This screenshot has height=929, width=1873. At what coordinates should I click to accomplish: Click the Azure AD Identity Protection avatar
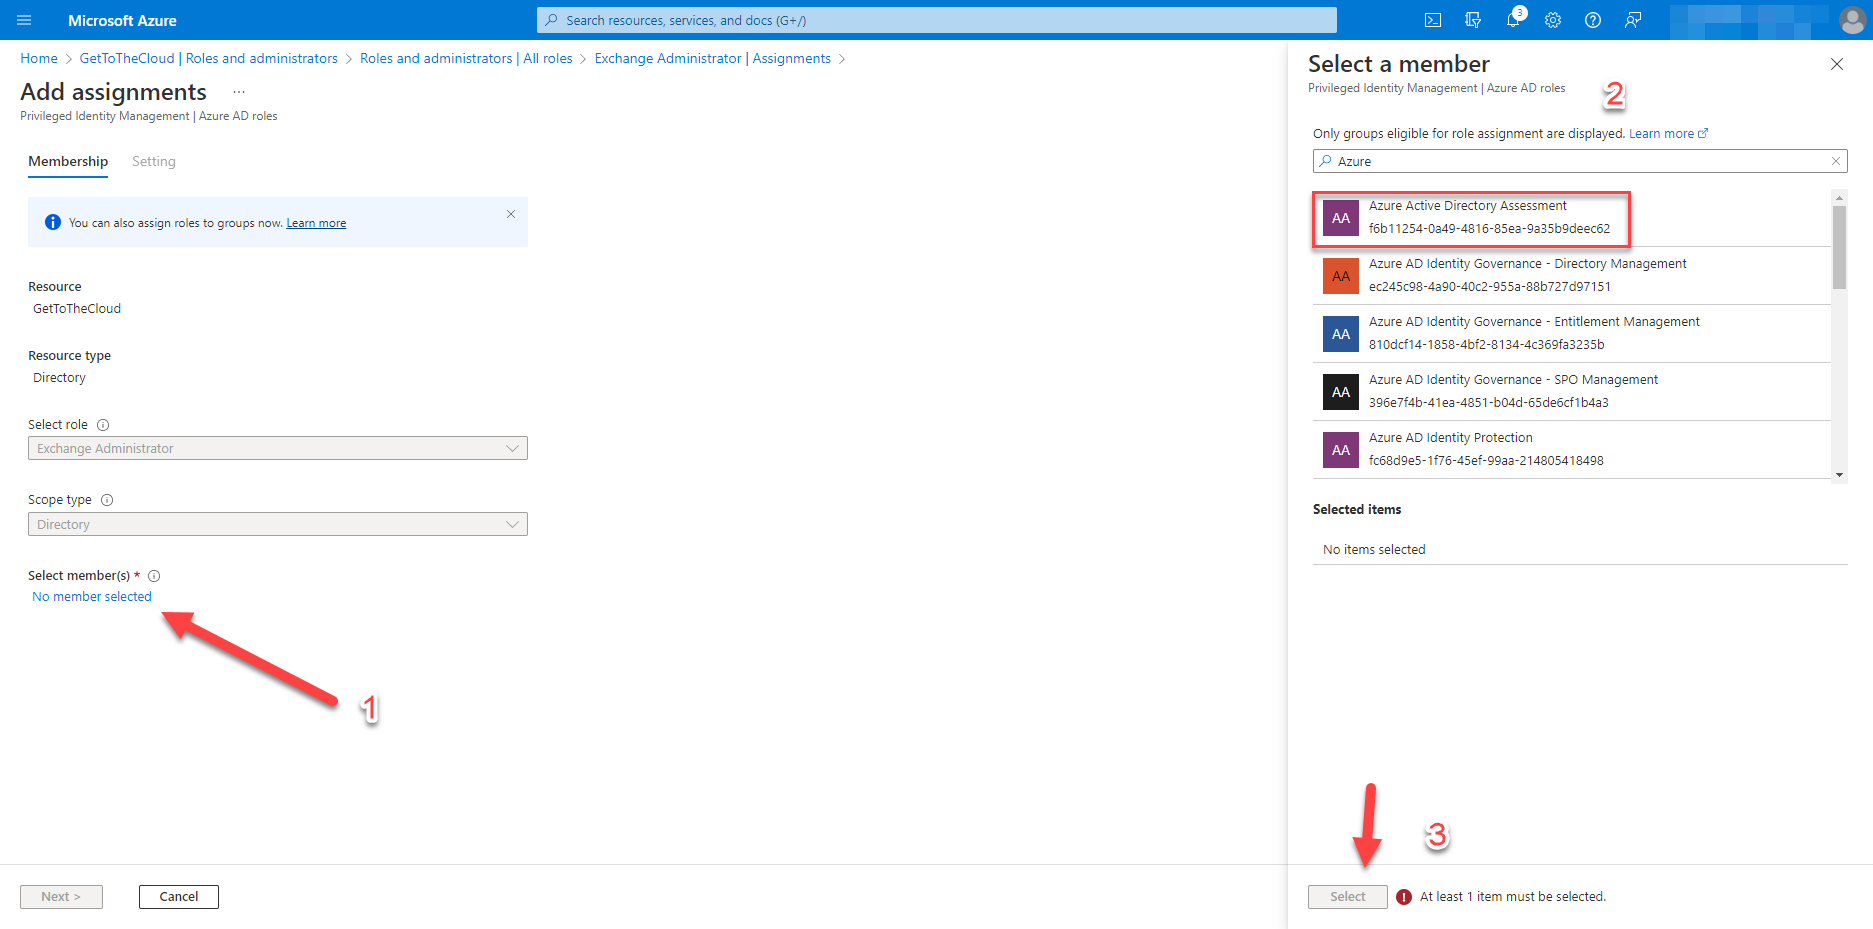tap(1341, 450)
